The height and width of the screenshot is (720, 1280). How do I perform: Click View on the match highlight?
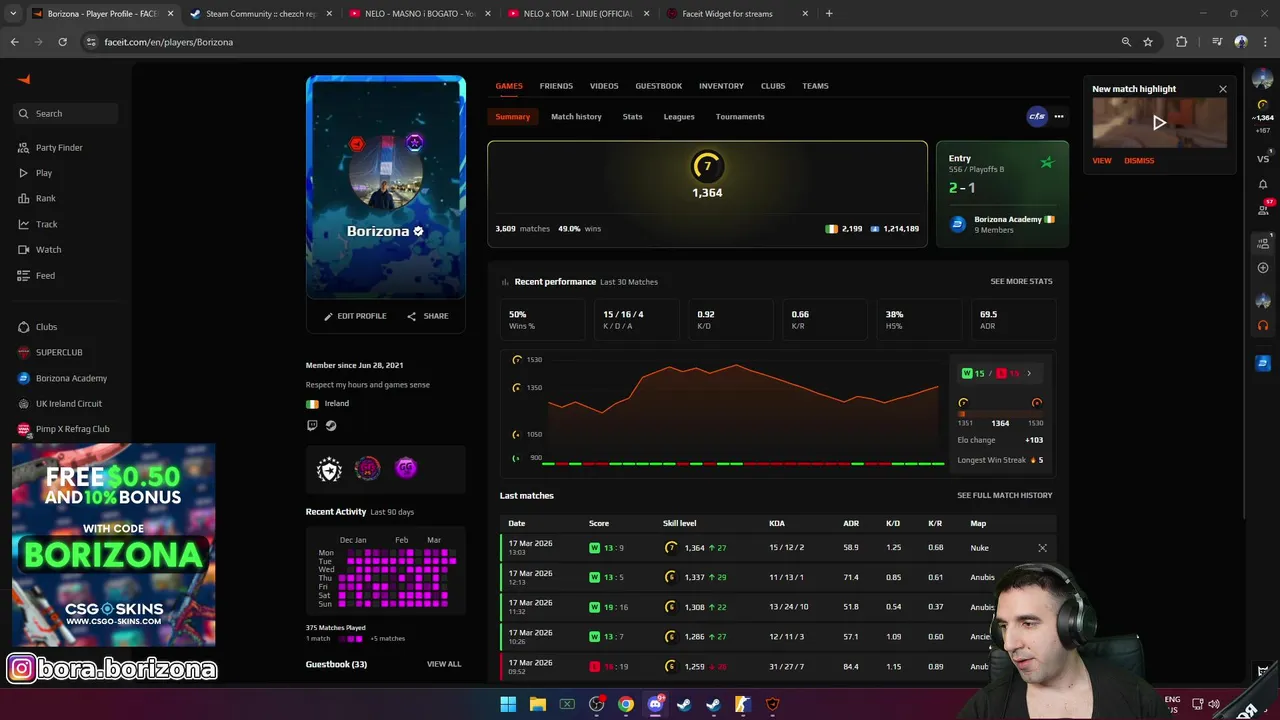[1101, 161]
